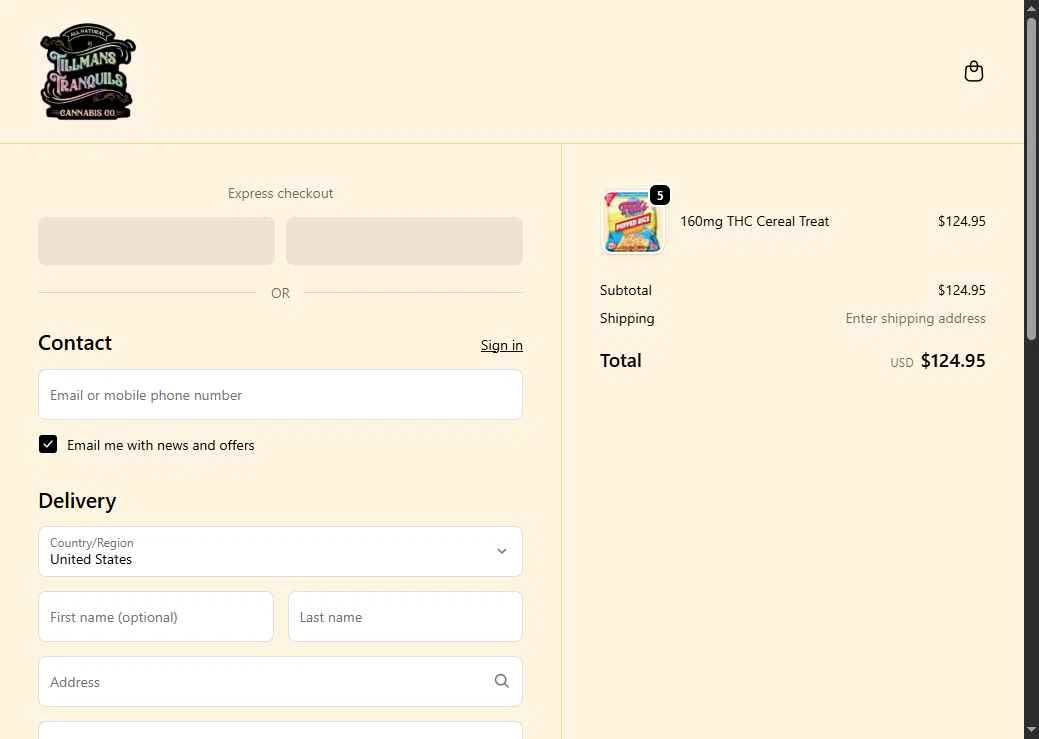Uncheck Email me with news and offers
This screenshot has width=1039, height=739.
[48, 444]
